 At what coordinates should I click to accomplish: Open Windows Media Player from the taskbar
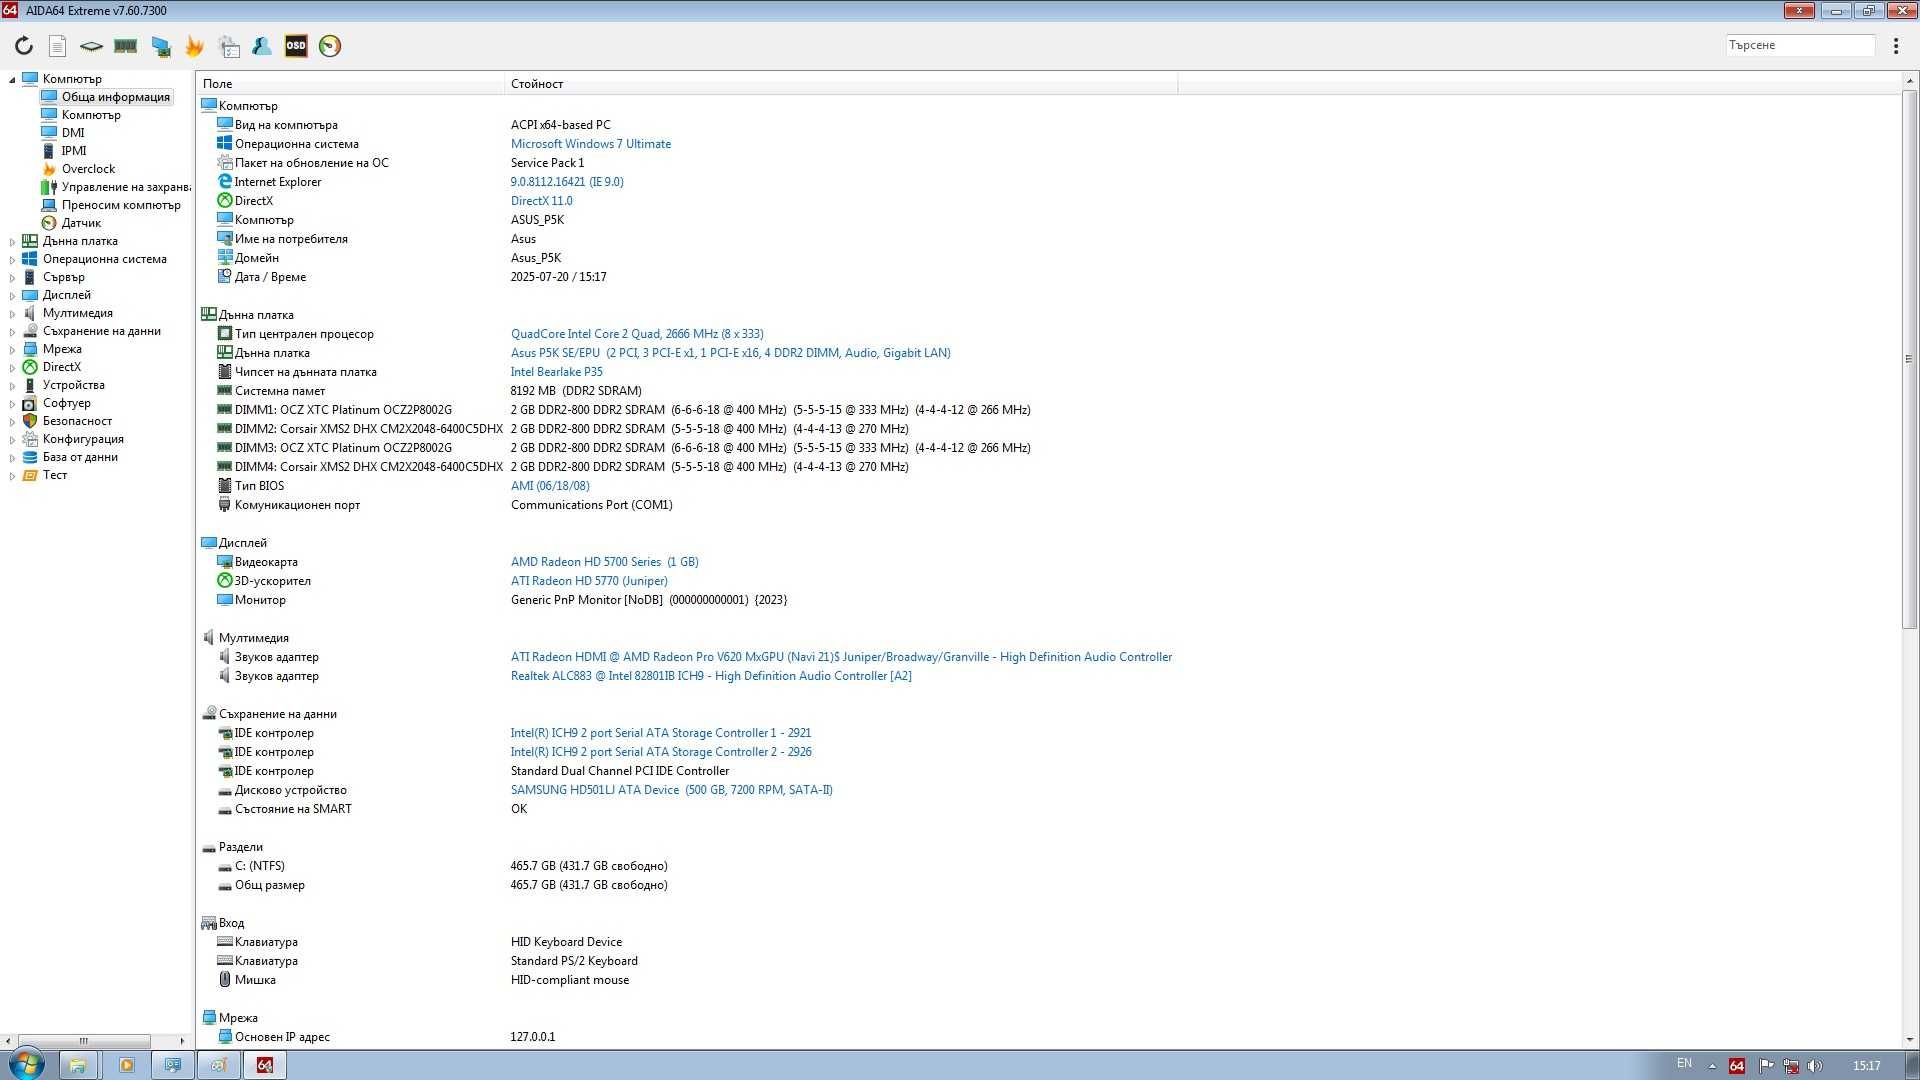(x=126, y=1065)
